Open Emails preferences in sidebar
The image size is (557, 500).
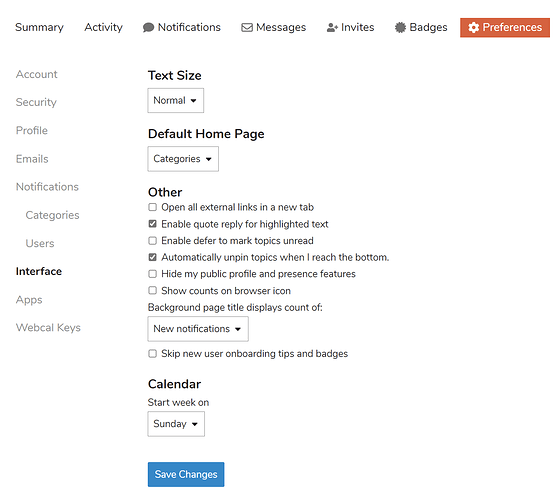[x=32, y=159]
